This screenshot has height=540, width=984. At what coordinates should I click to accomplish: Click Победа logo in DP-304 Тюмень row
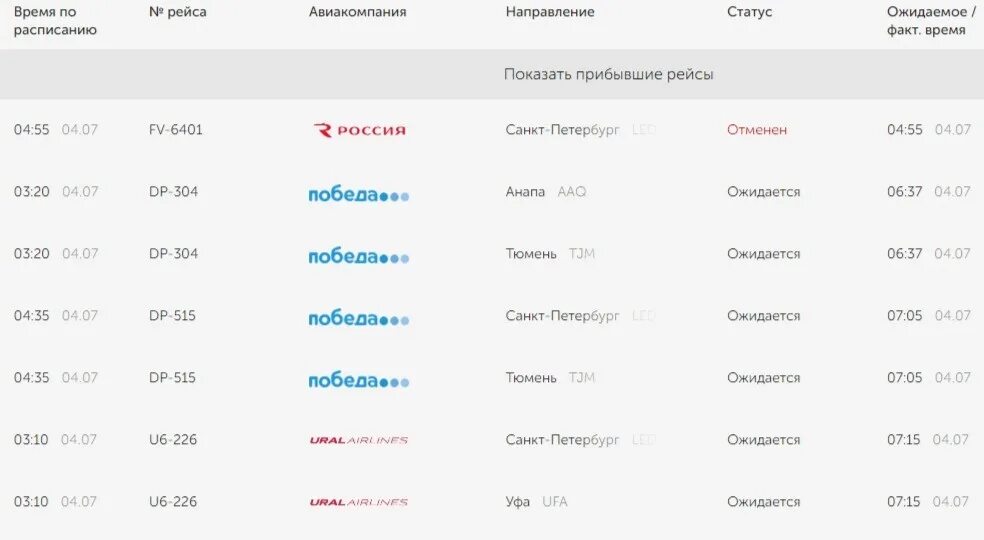point(358,256)
